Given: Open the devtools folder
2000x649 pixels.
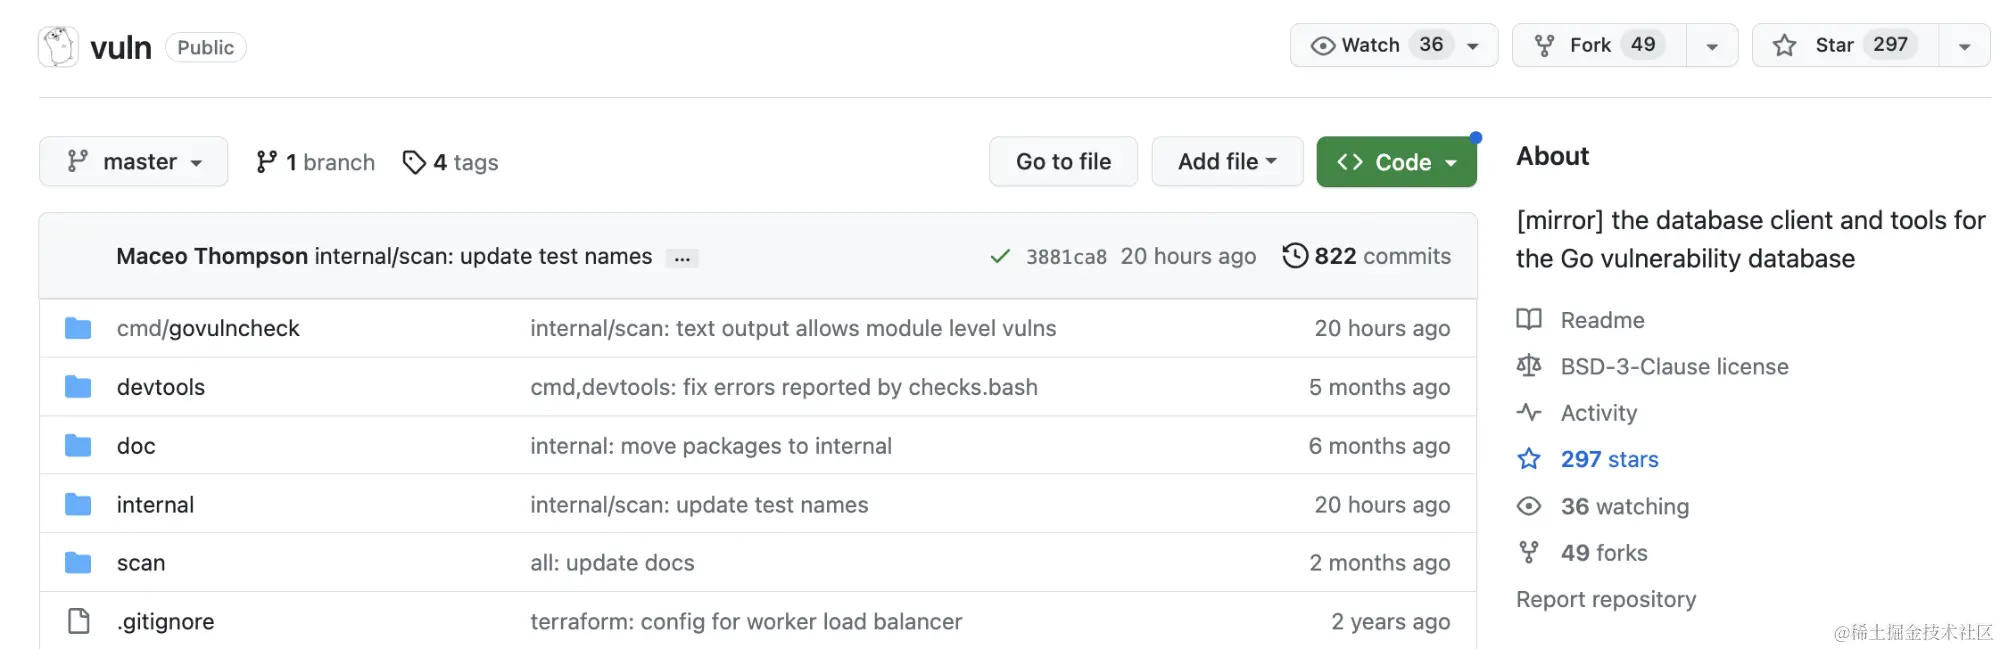Looking at the screenshot, I should 161,387.
